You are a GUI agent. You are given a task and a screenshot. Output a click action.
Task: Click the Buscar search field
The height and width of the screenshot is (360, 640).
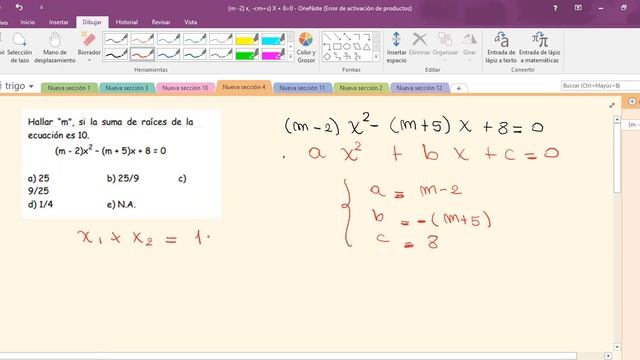pyautogui.click(x=600, y=86)
